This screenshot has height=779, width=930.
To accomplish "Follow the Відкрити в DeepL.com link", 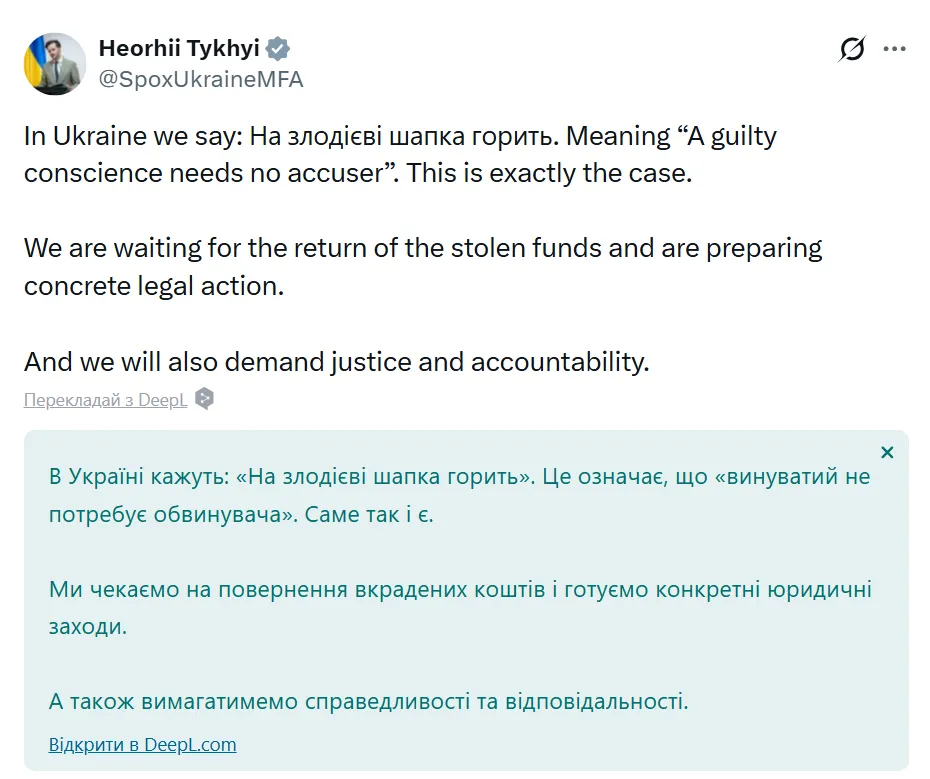I will [x=143, y=744].
